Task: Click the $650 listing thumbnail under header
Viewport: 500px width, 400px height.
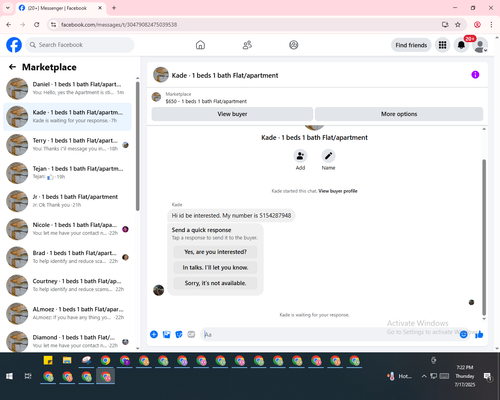Action: [156, 97]
